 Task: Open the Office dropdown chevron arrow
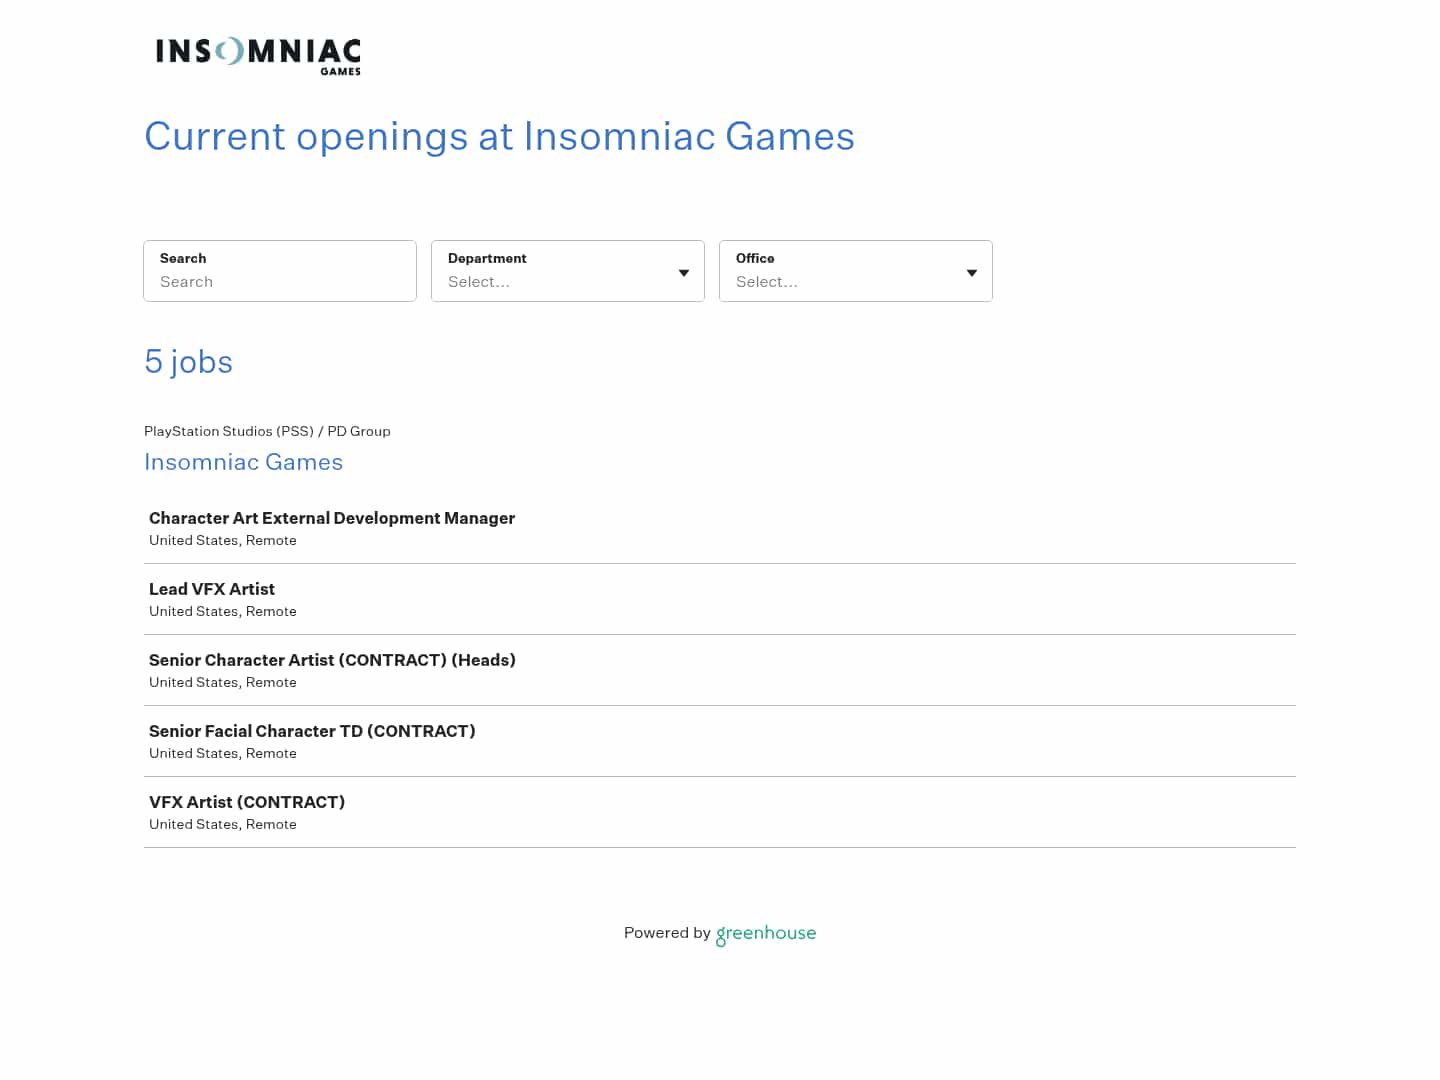(971, 272)
